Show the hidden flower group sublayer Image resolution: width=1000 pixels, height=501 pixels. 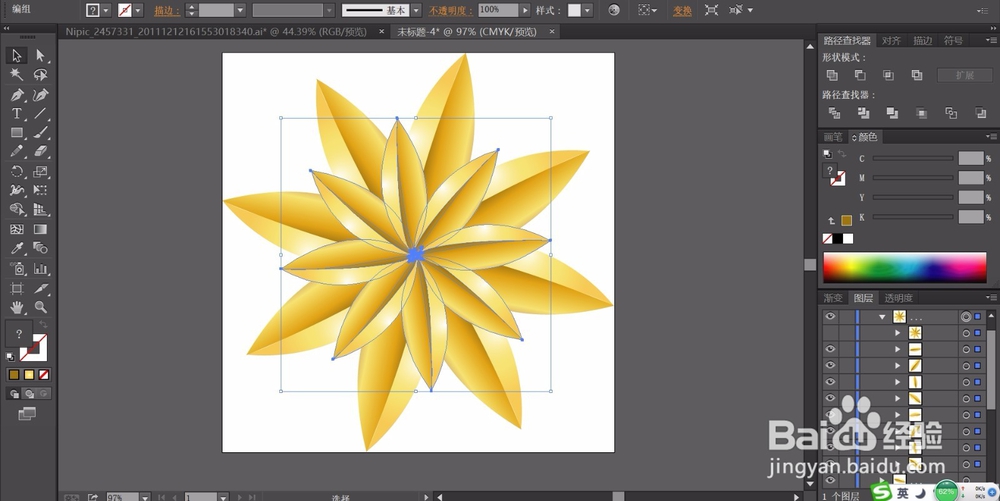pyautogui.click(x=830, y=333)
